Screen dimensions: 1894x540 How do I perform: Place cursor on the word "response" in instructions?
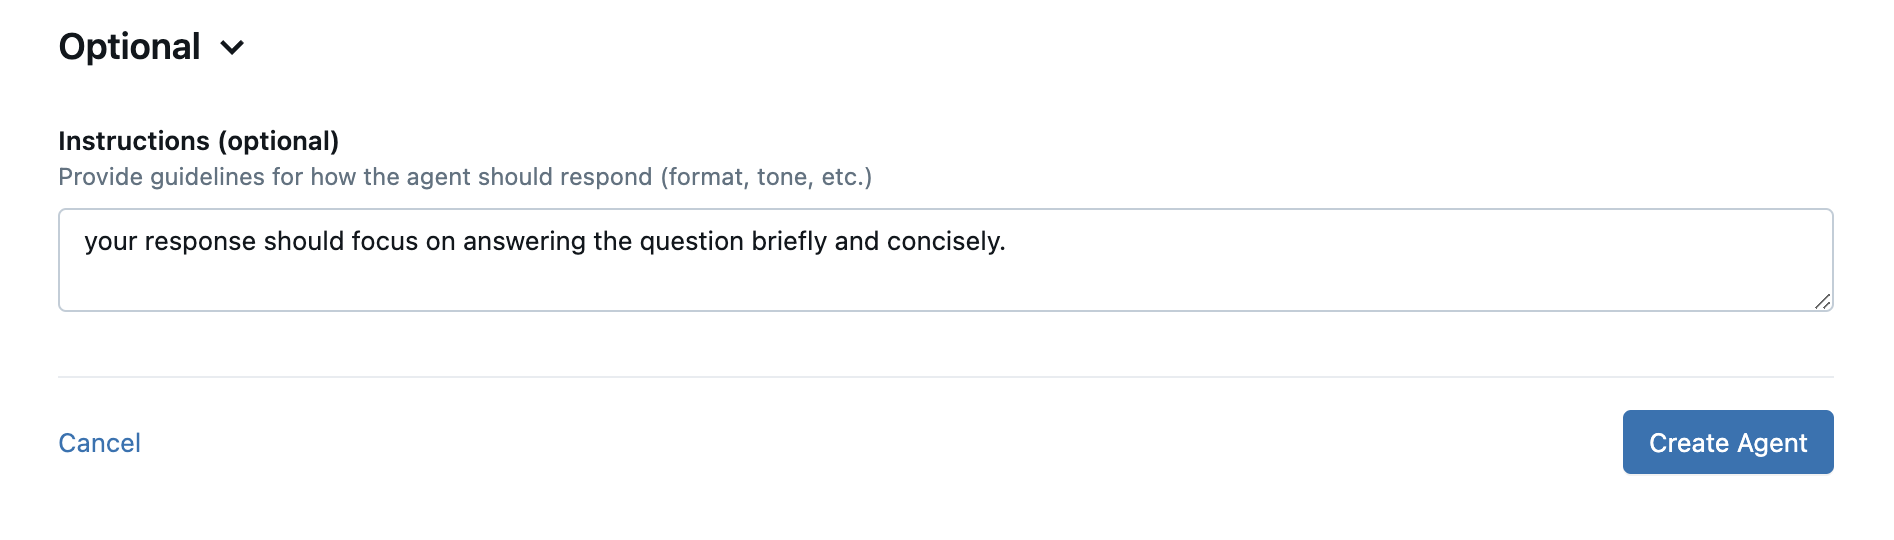point(200,242)
